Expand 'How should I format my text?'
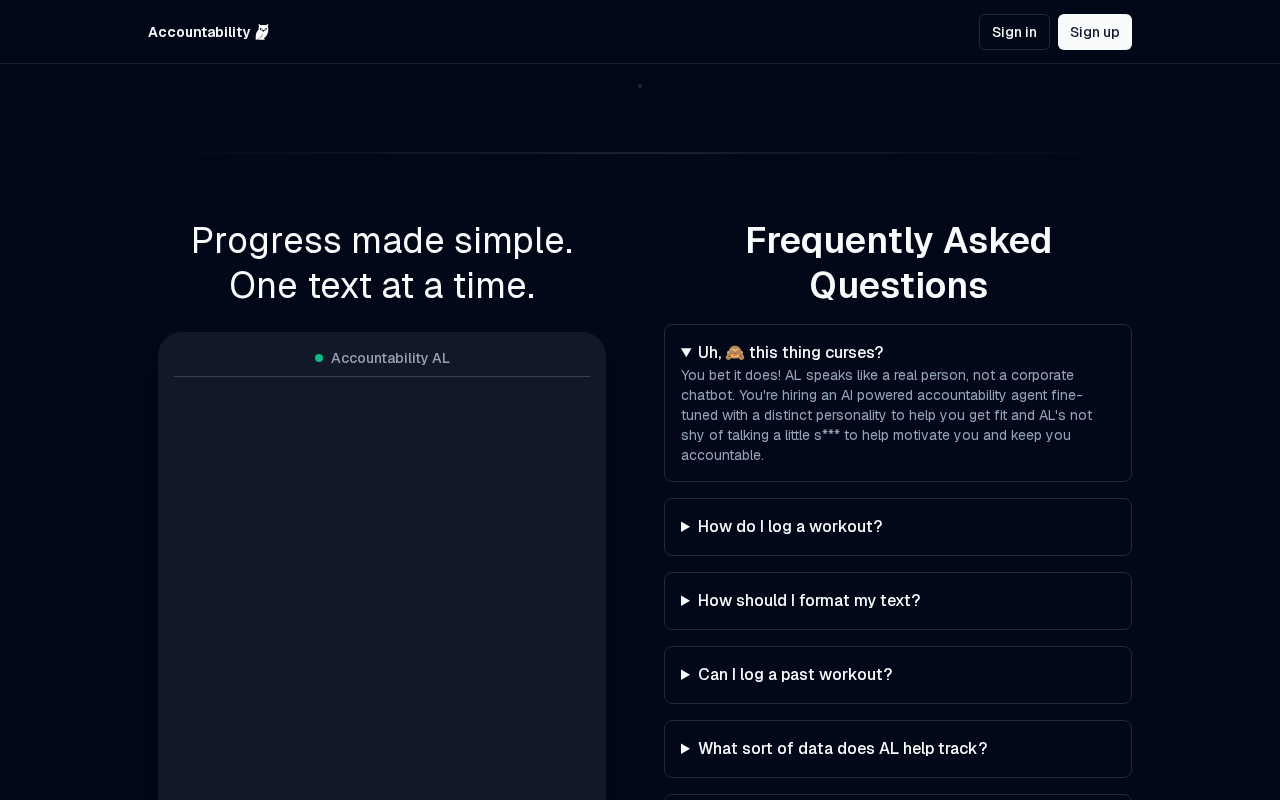 809,601
